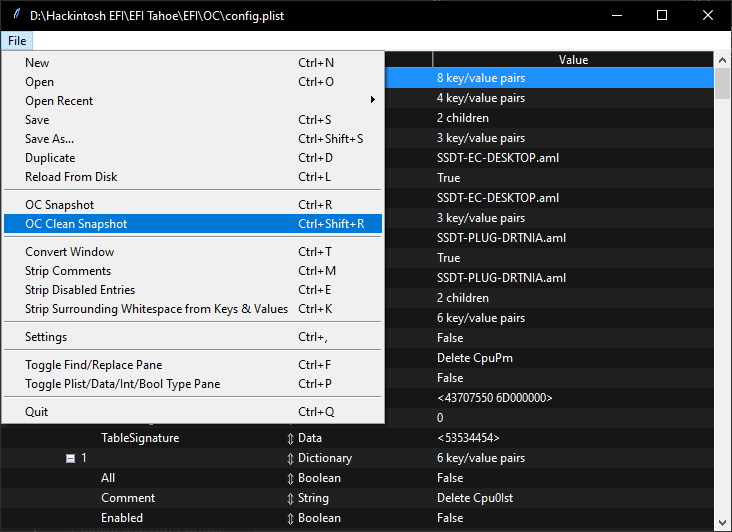Click '<43707550 6D000000>' data value

coord(494,398)
